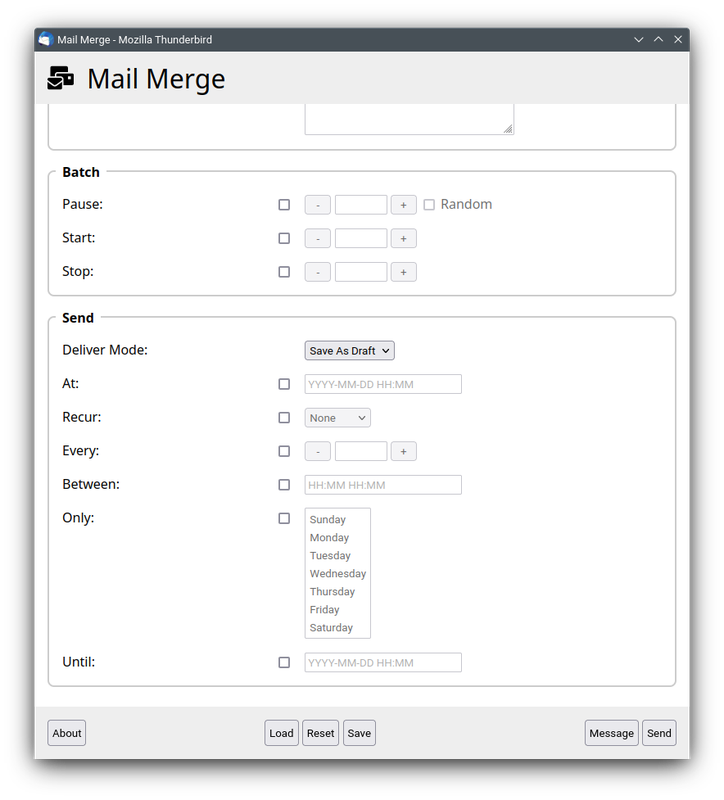Viewport: 724px width, 800px height.
Task: Increase the Start value with plus
Action: (x=404, y=239)
